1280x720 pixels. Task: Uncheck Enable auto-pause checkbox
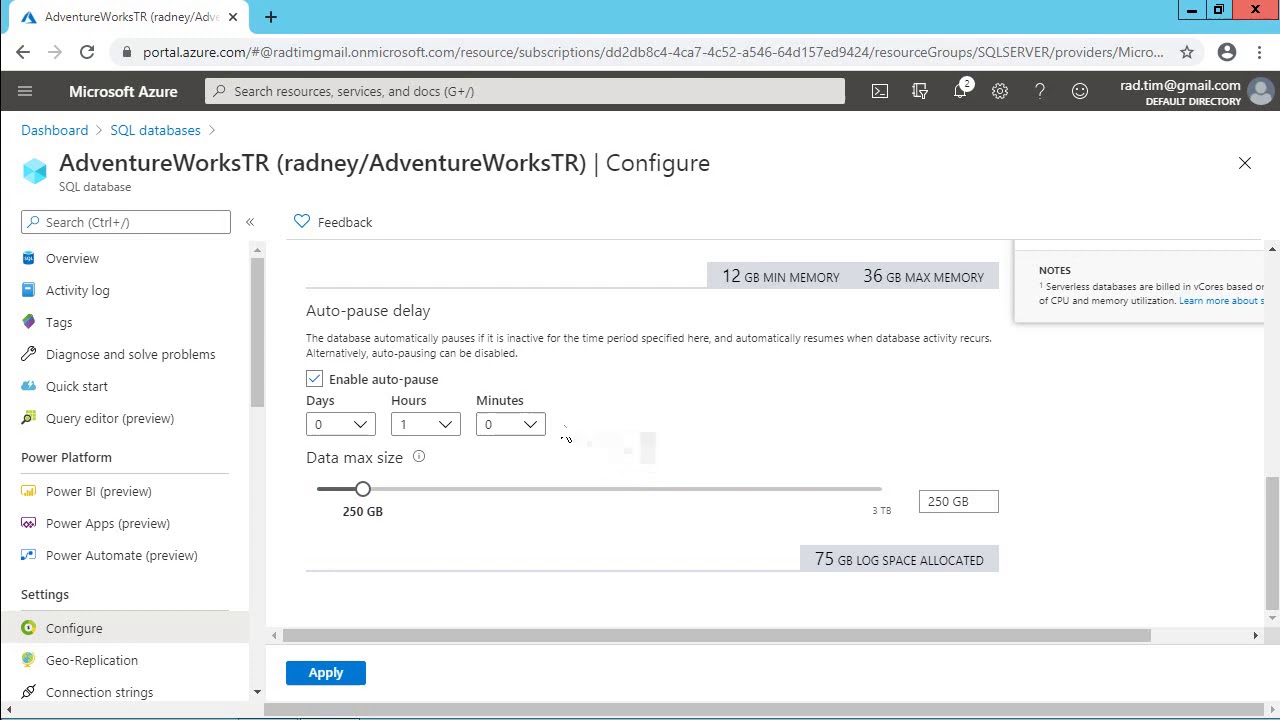315,379
